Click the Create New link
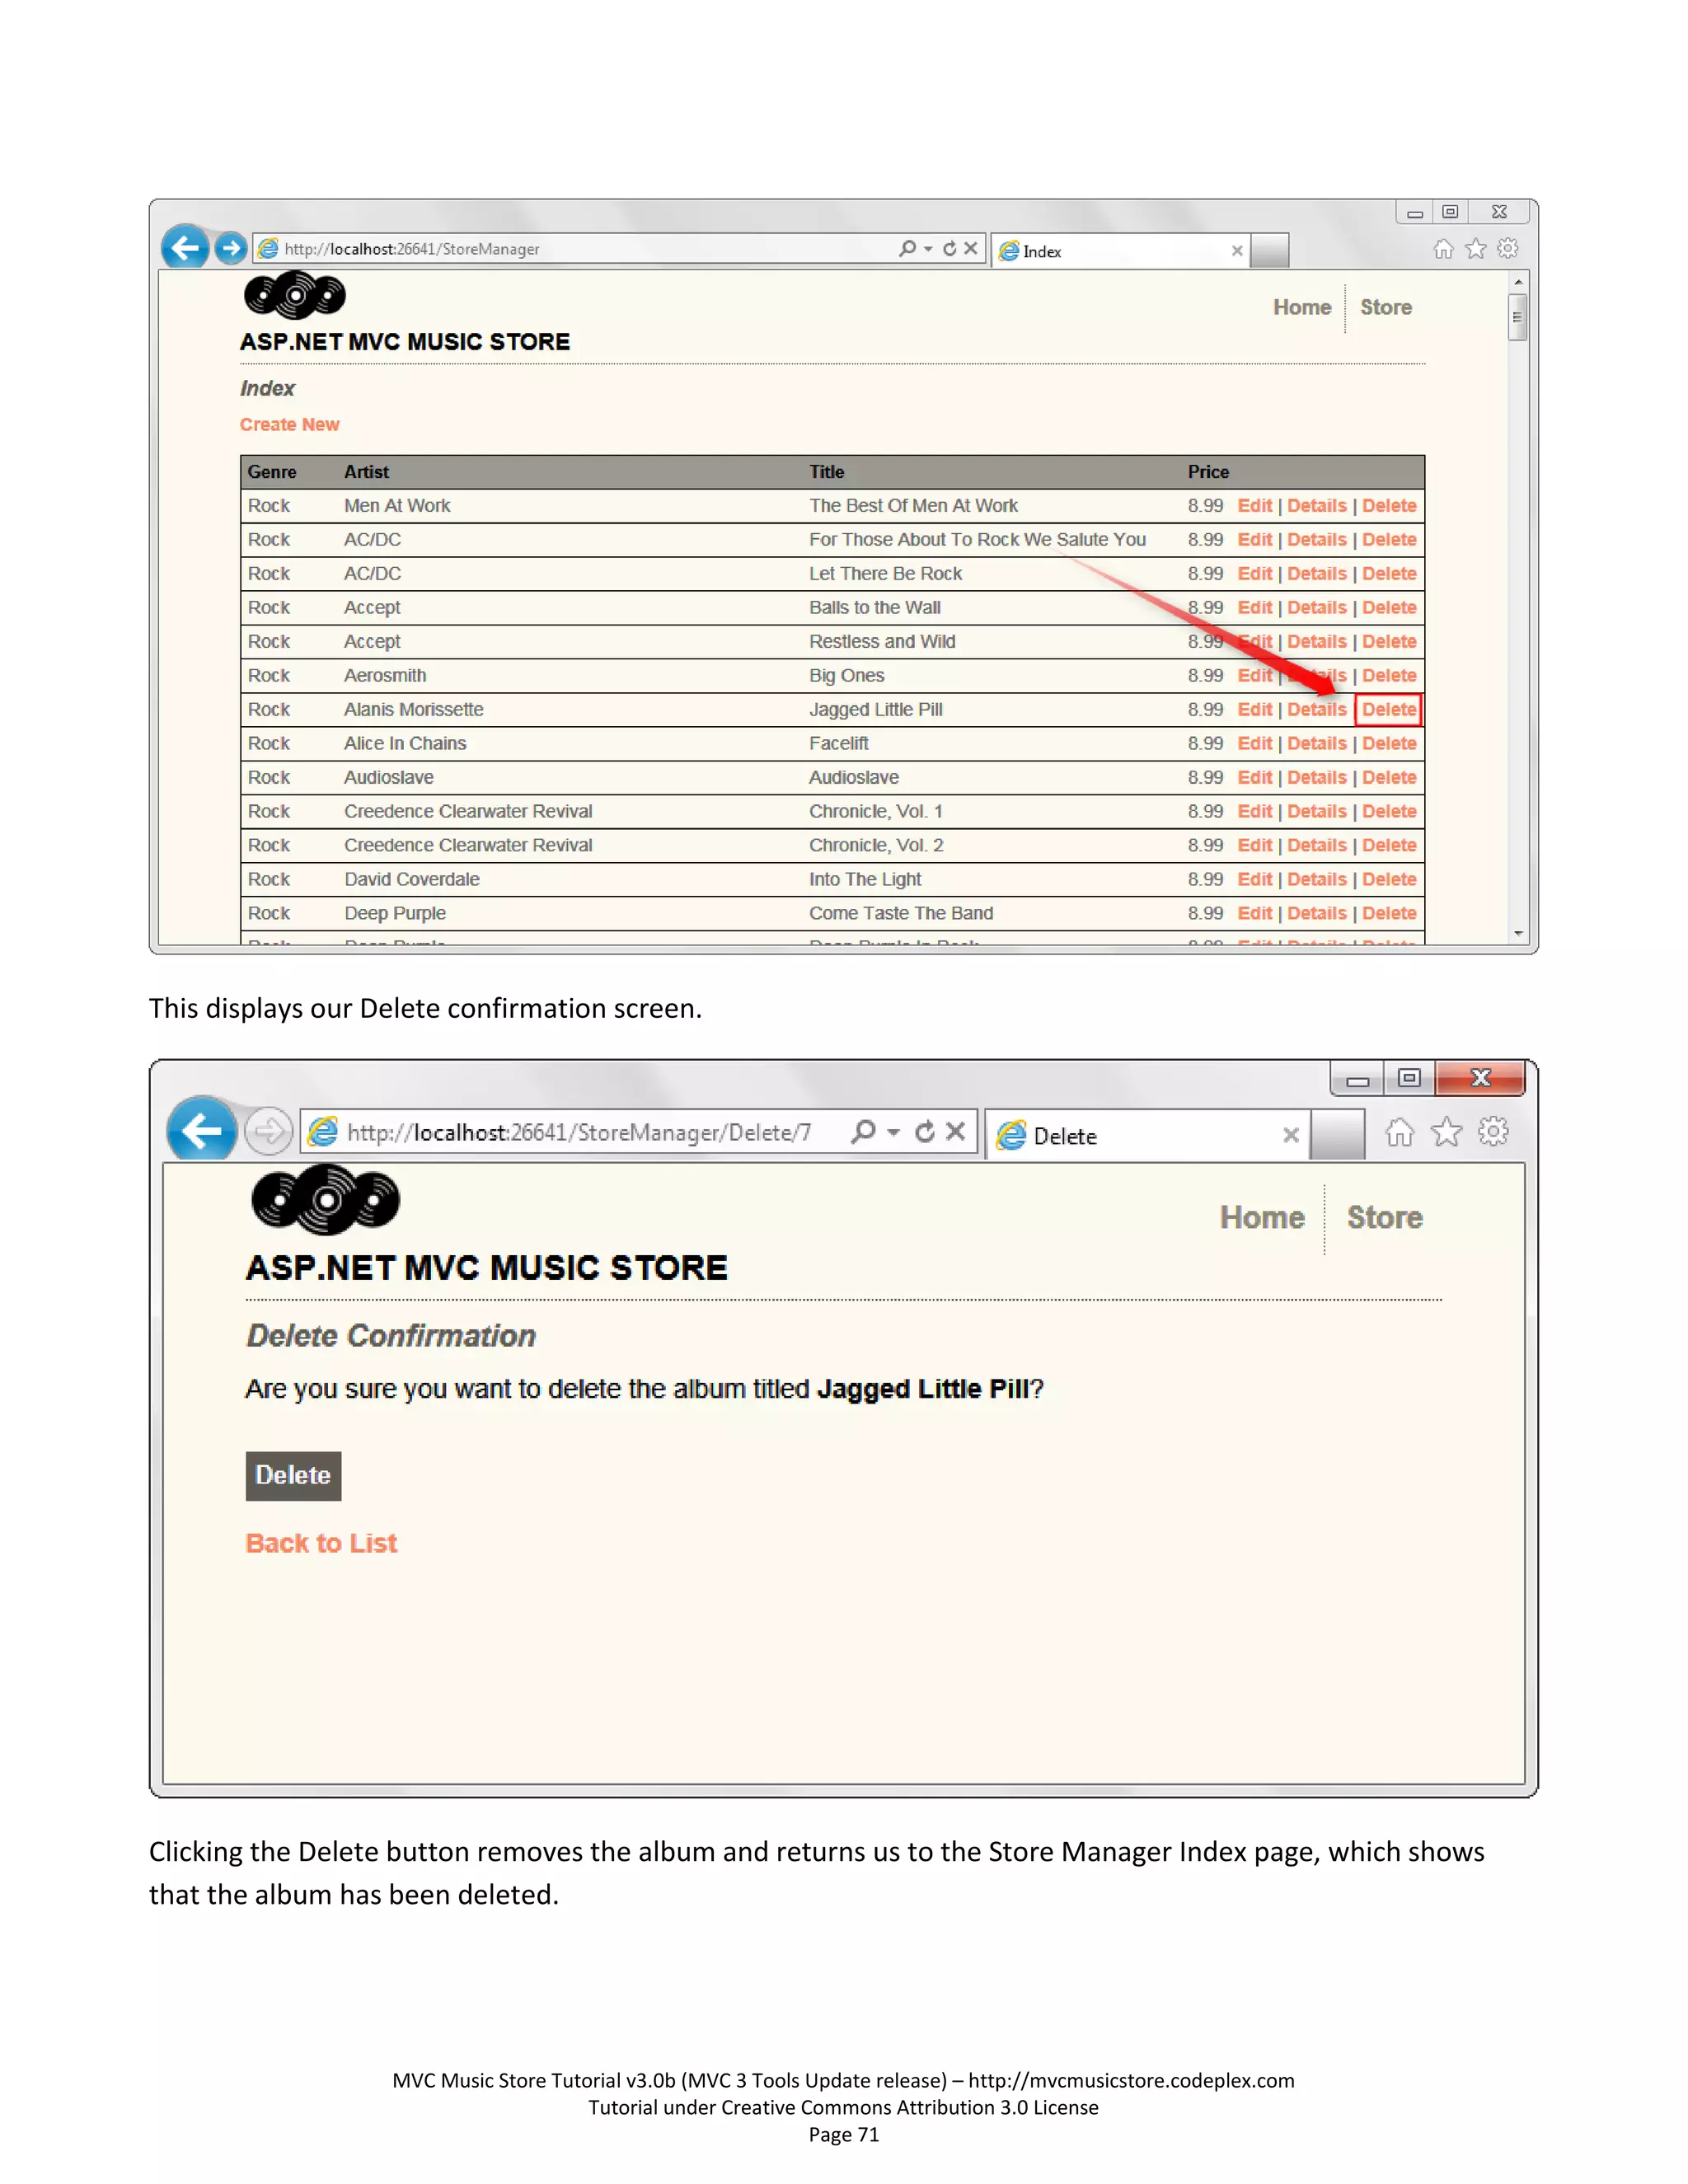1688x2184 pixels. click(x=290, y=424)
